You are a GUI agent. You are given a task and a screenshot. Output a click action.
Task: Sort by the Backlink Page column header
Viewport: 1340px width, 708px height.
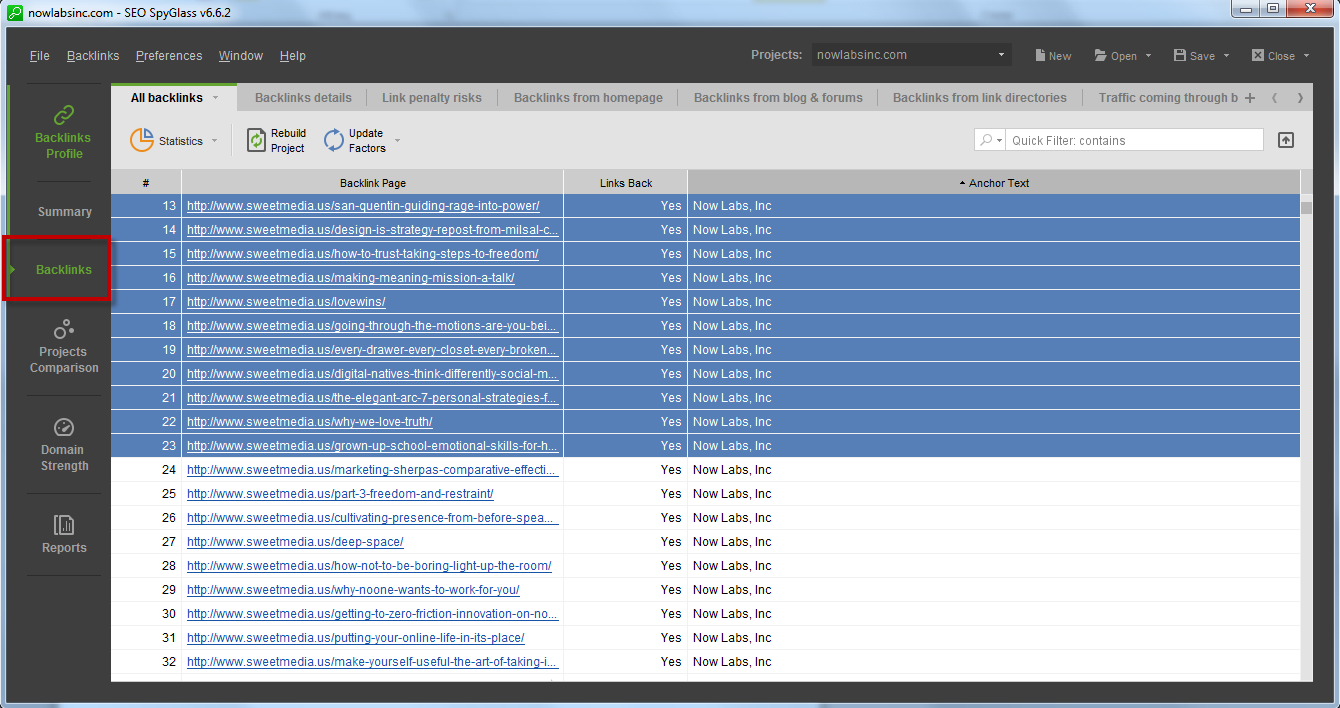pyautogui.click(x=373, y=183)
